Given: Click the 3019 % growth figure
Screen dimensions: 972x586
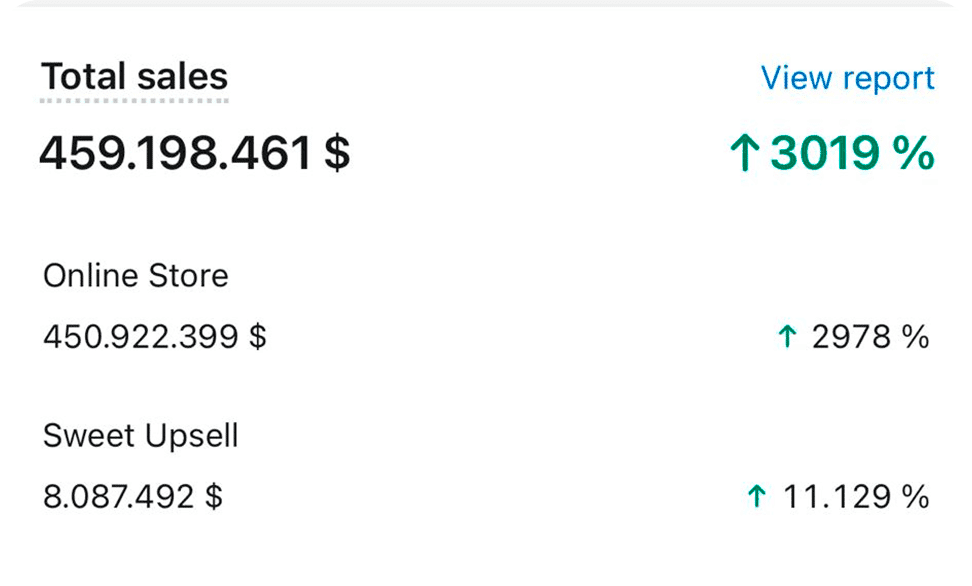Looking at the screenshot, I should 852,153.
